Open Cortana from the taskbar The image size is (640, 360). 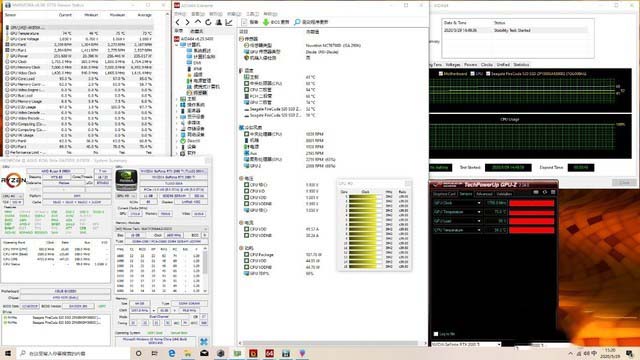click(139, 353)
